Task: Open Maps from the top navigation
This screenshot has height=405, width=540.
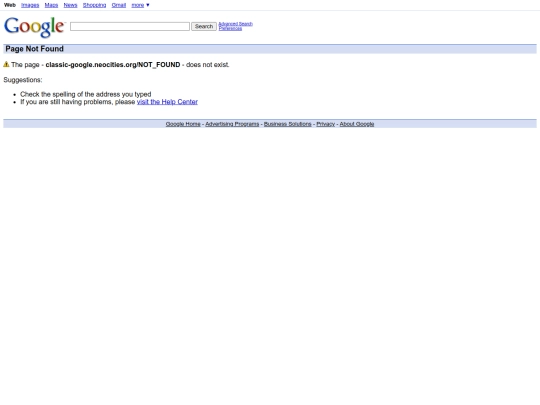Action: coord(51,5)
